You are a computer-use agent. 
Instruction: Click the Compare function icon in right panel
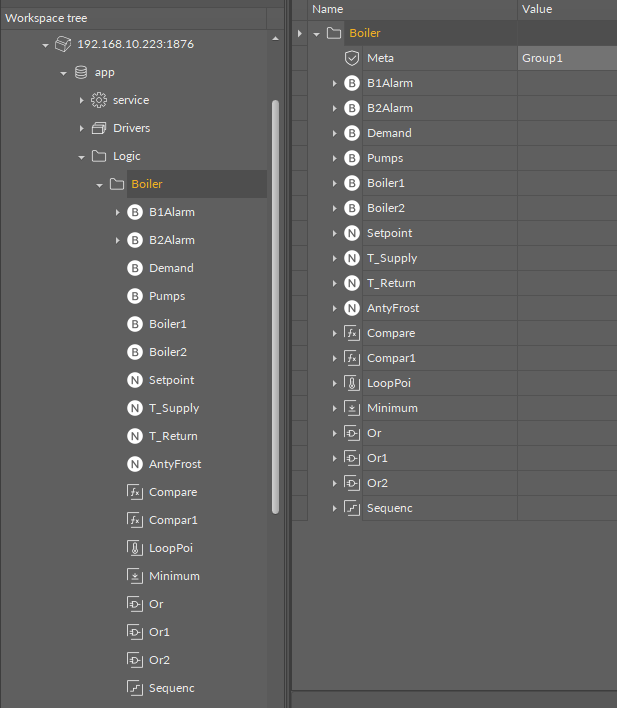(x=351, y=333)
